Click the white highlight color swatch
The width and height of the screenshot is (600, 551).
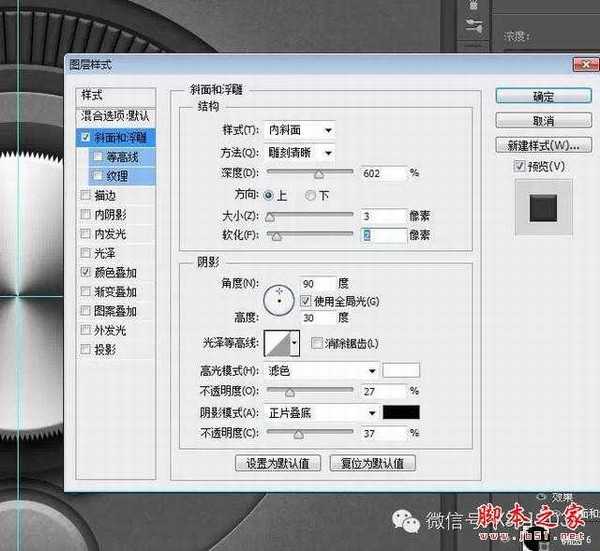[x=401, y=370]
